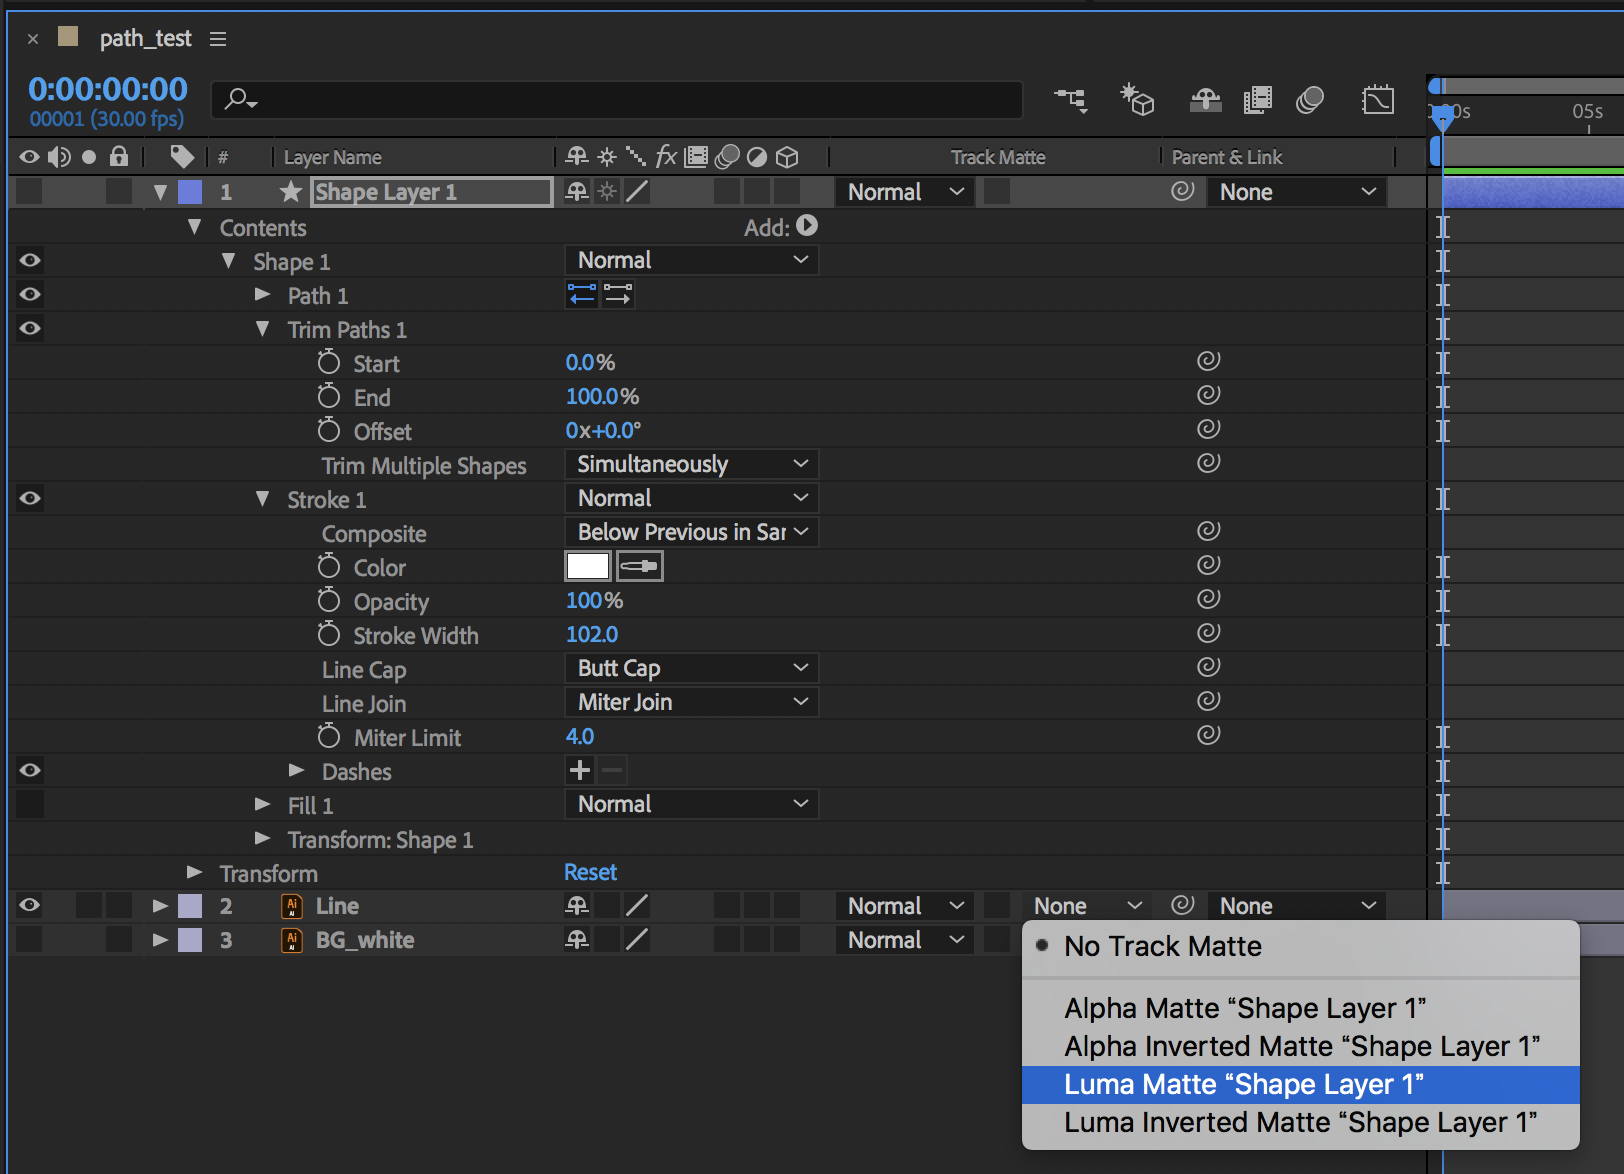1624x1174 pixels.
Task: Click the timeline search field
Action: pos(617,99)
